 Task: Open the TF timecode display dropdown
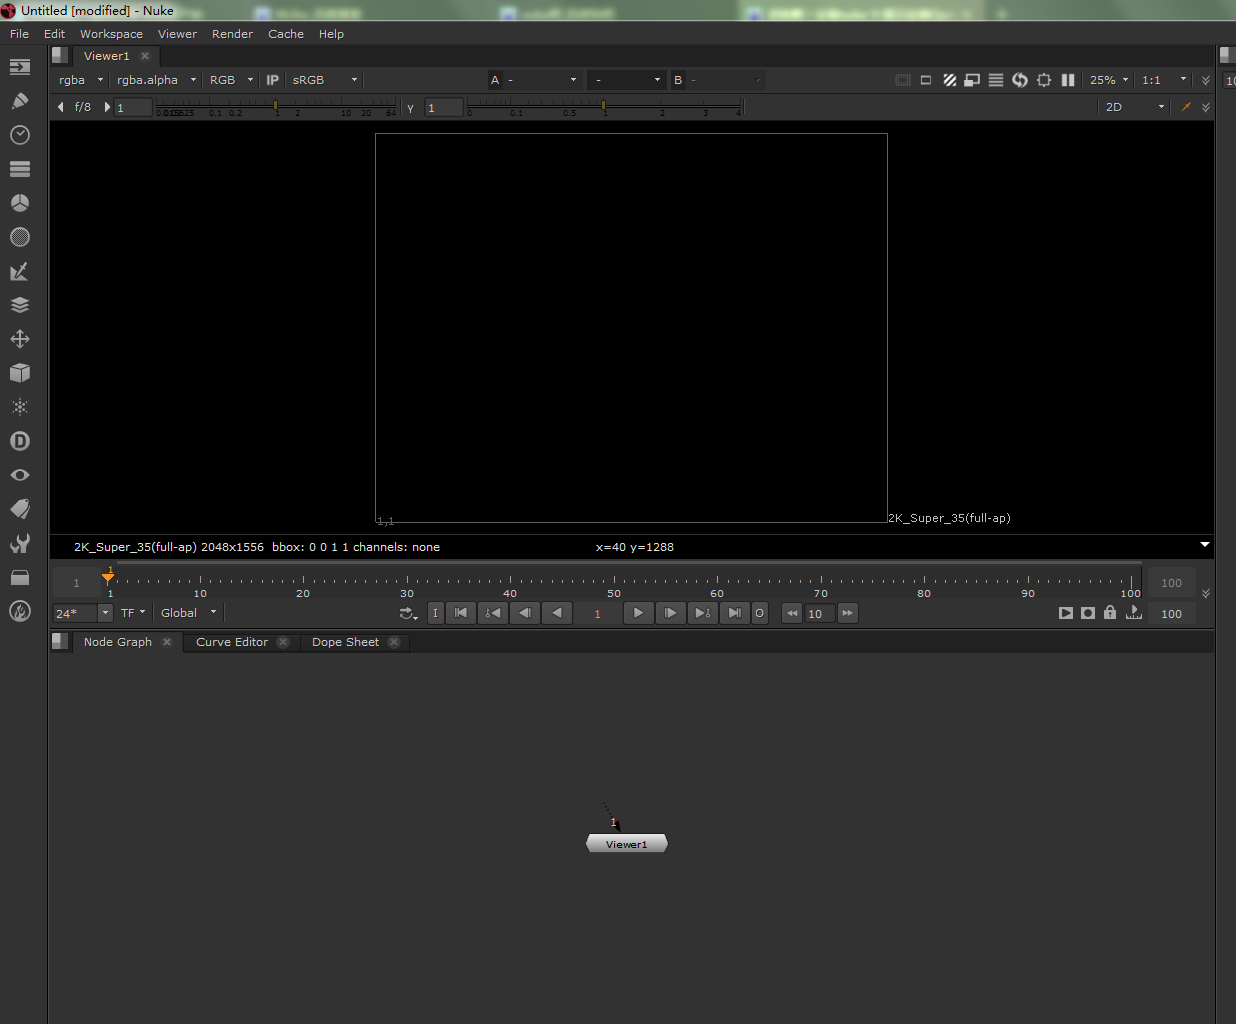pyautogui.click(x=133, y=613)
